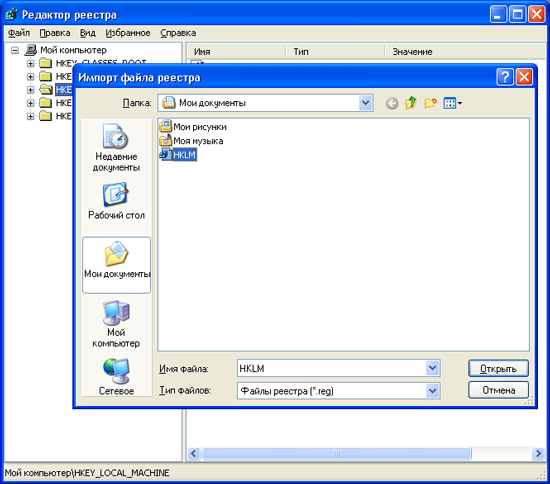
Task: Select the HKLM registry file
Action: click(x=178, y=155)
